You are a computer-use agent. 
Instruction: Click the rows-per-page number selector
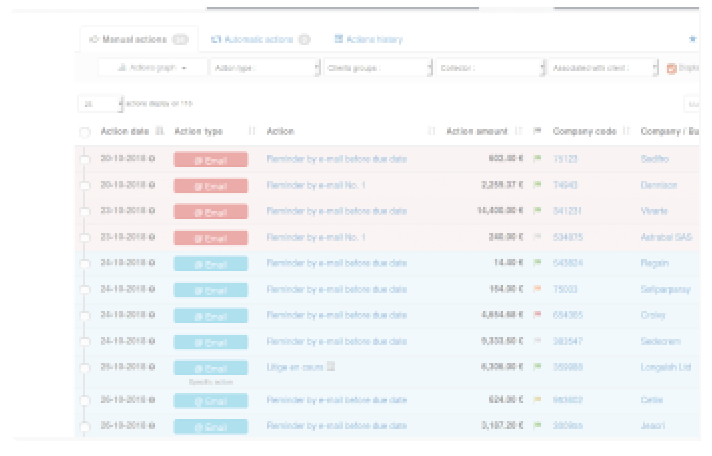(x=100, y=103)
